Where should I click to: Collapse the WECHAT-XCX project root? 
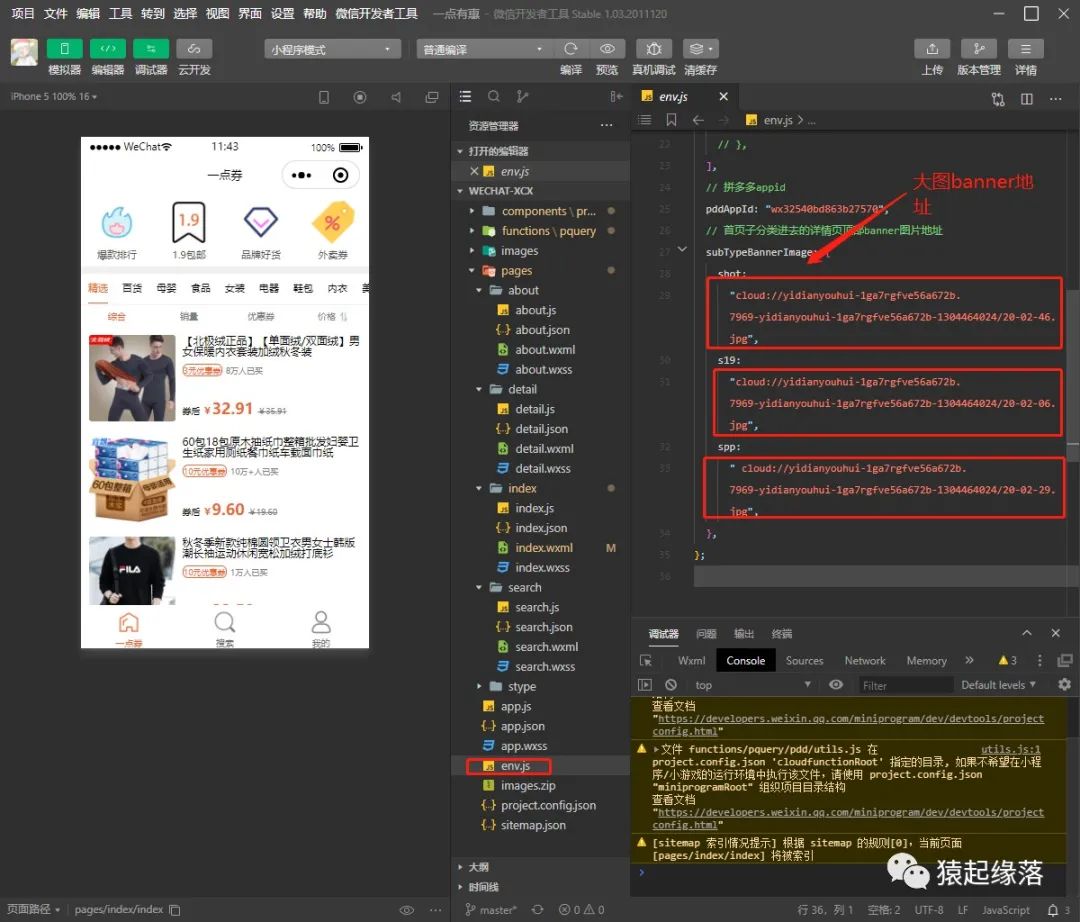point(460,191)
